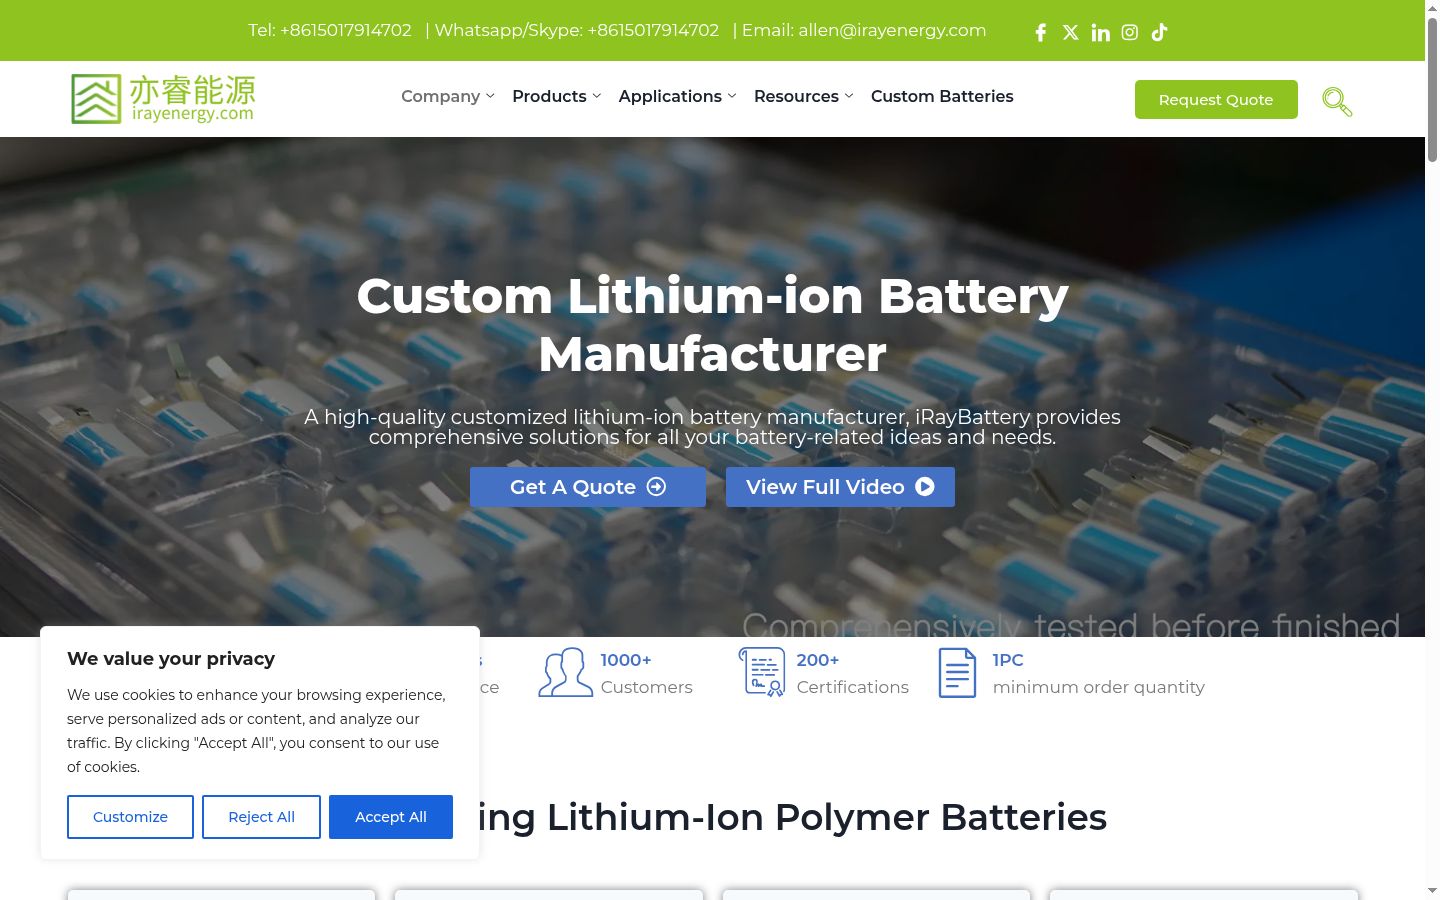Click the Get A Quote button
The image size is (1440, 900).
click(588, 487)
